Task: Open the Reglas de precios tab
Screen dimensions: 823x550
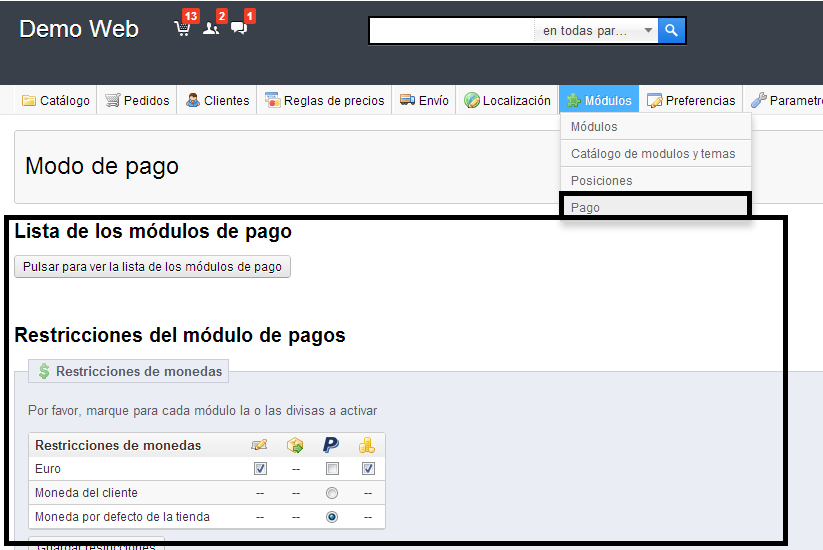Action: (x=324, y=100)
